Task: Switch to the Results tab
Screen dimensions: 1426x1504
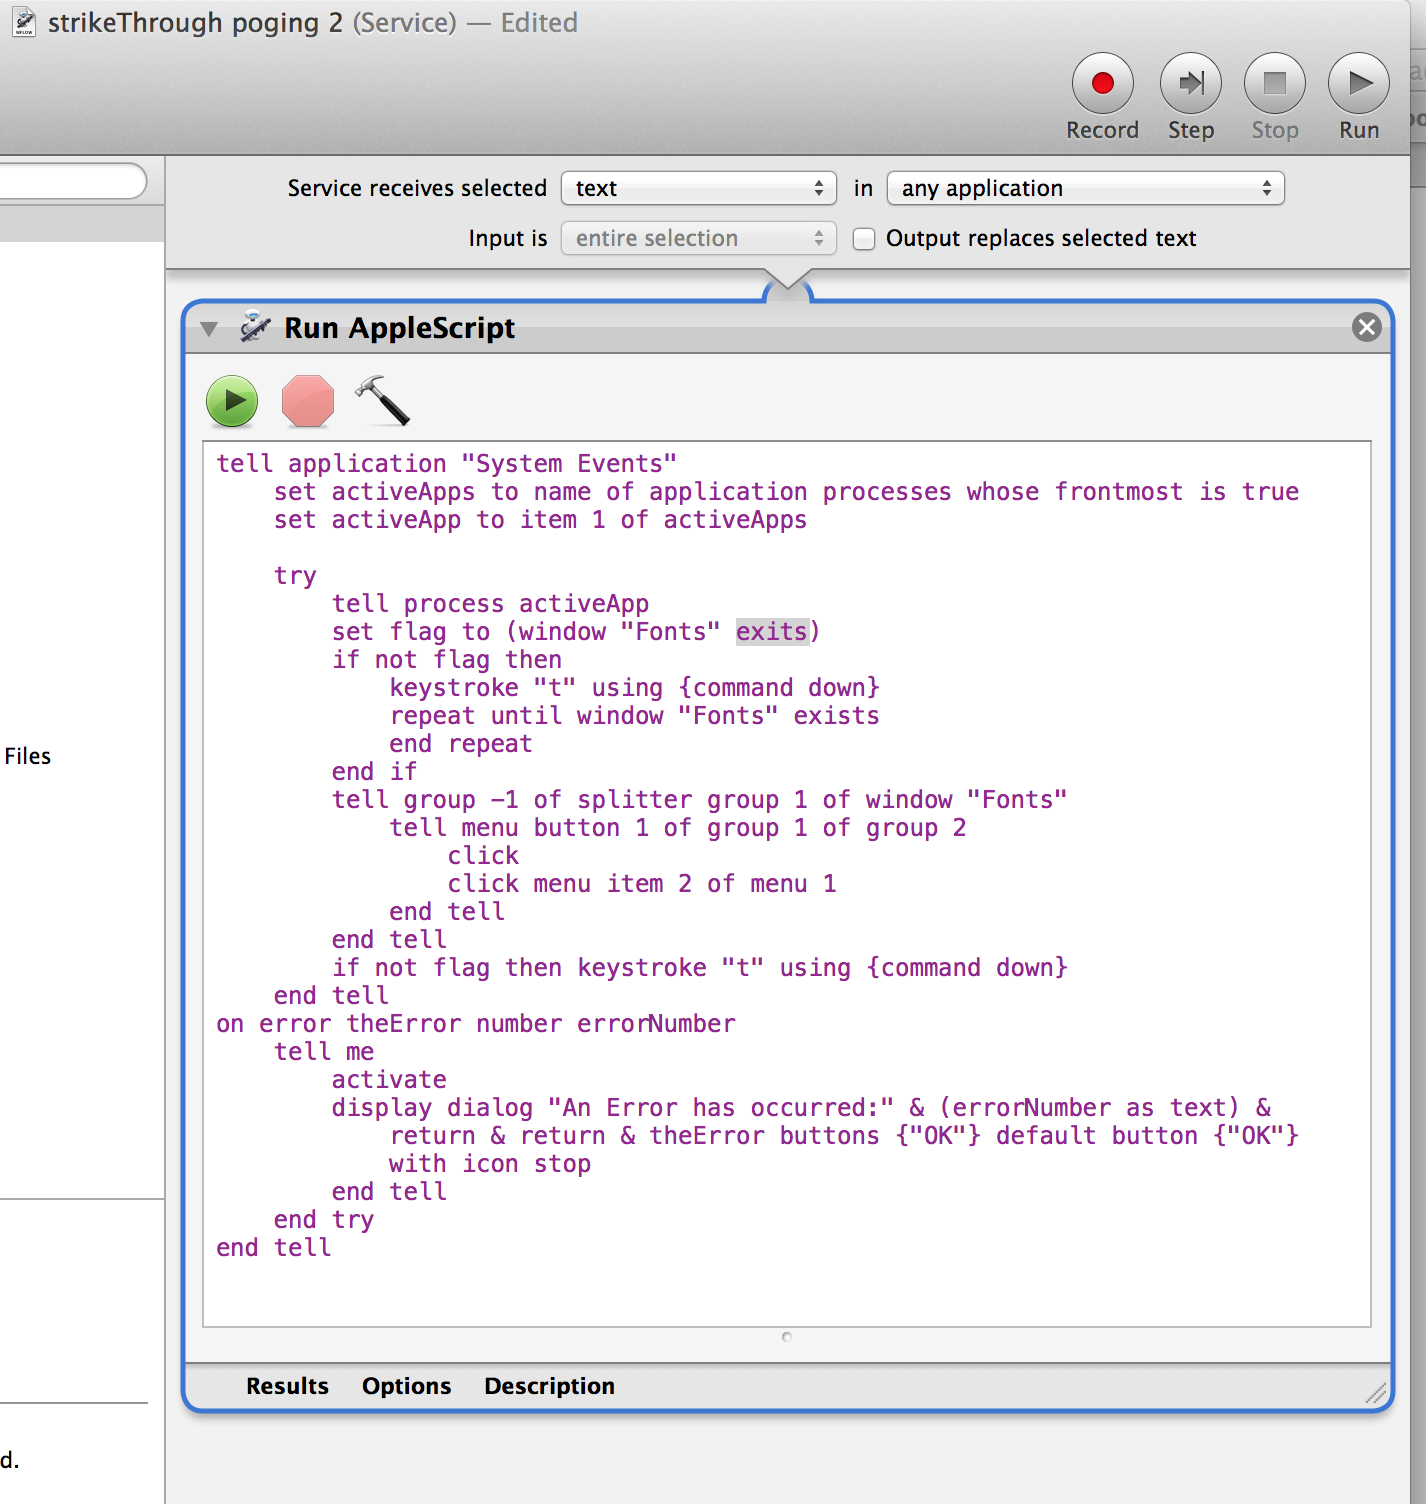Action: coord(287,1386)
